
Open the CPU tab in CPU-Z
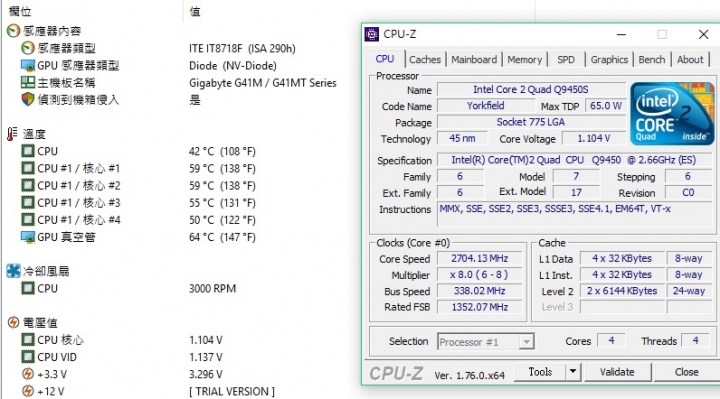pos(385,59)
